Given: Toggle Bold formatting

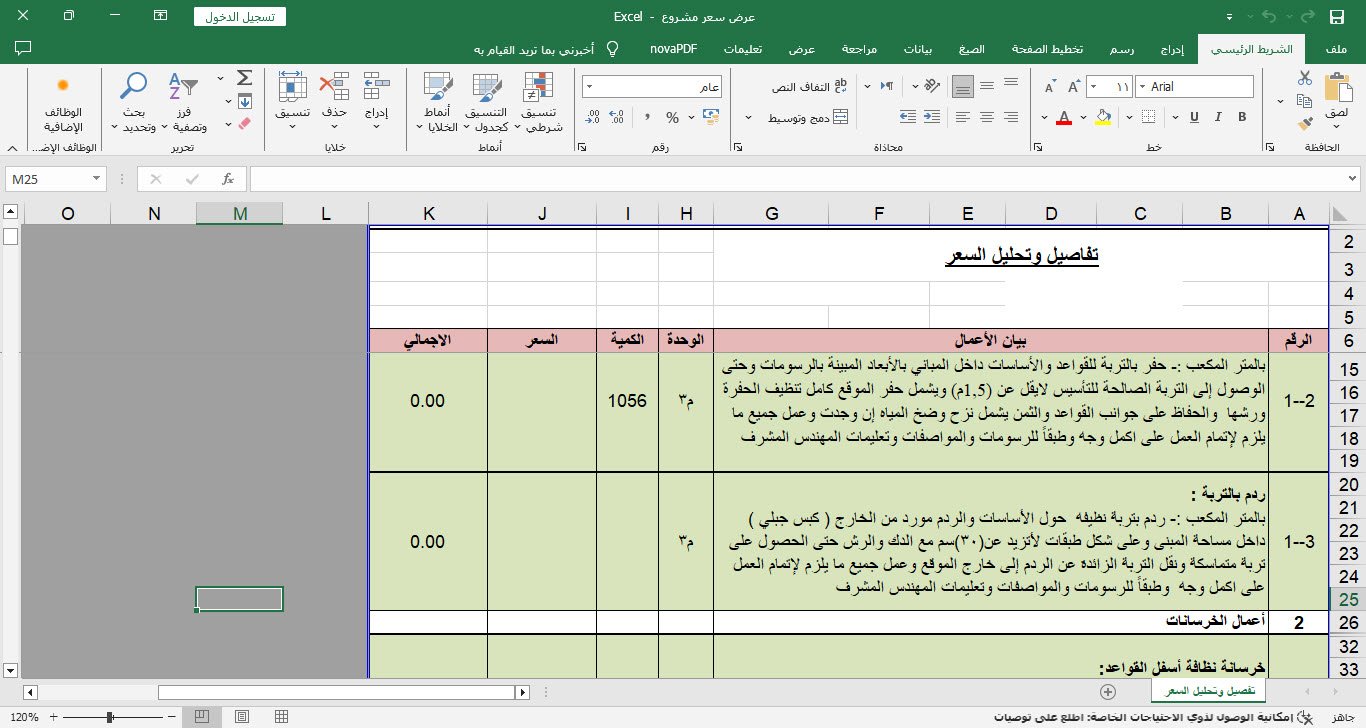Looking at the screenshot, I should tap(1242, 118).
